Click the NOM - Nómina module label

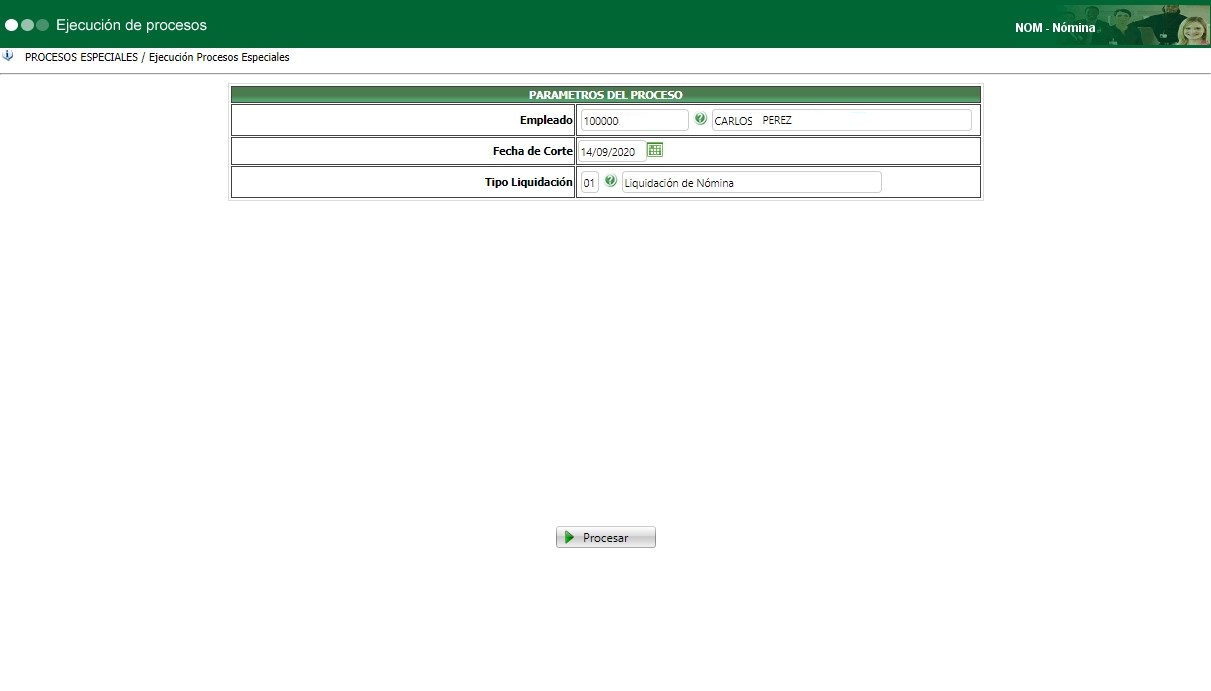(1055, 28)
